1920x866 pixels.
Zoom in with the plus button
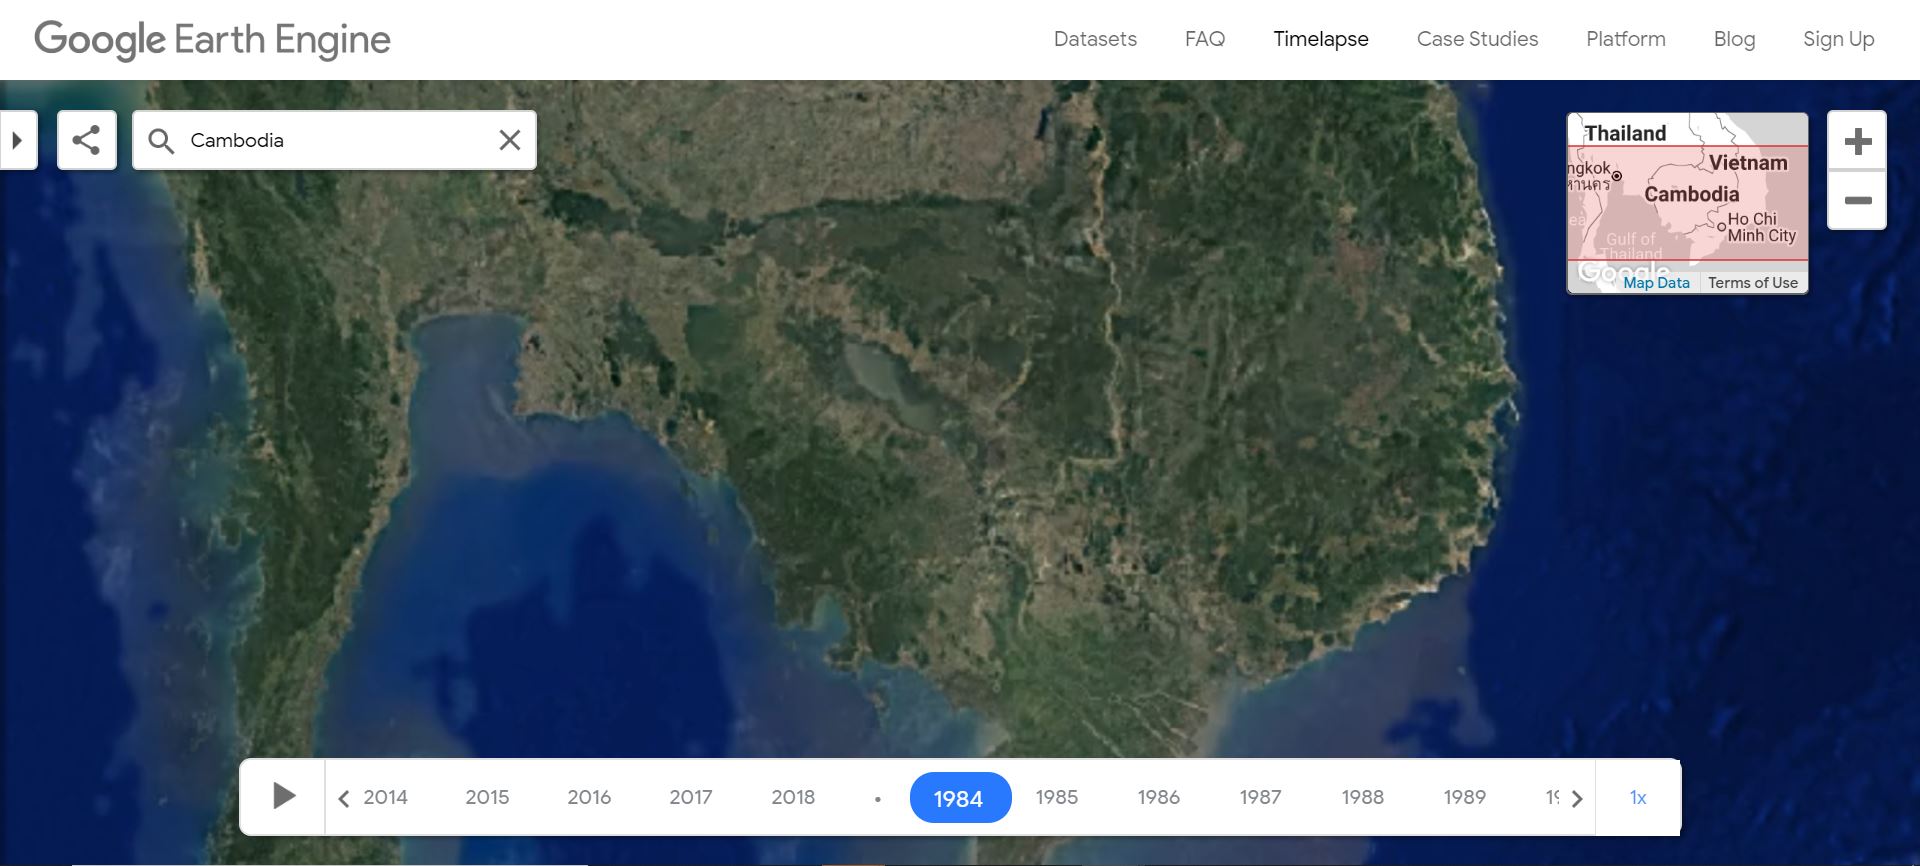tap(1857, 141)
